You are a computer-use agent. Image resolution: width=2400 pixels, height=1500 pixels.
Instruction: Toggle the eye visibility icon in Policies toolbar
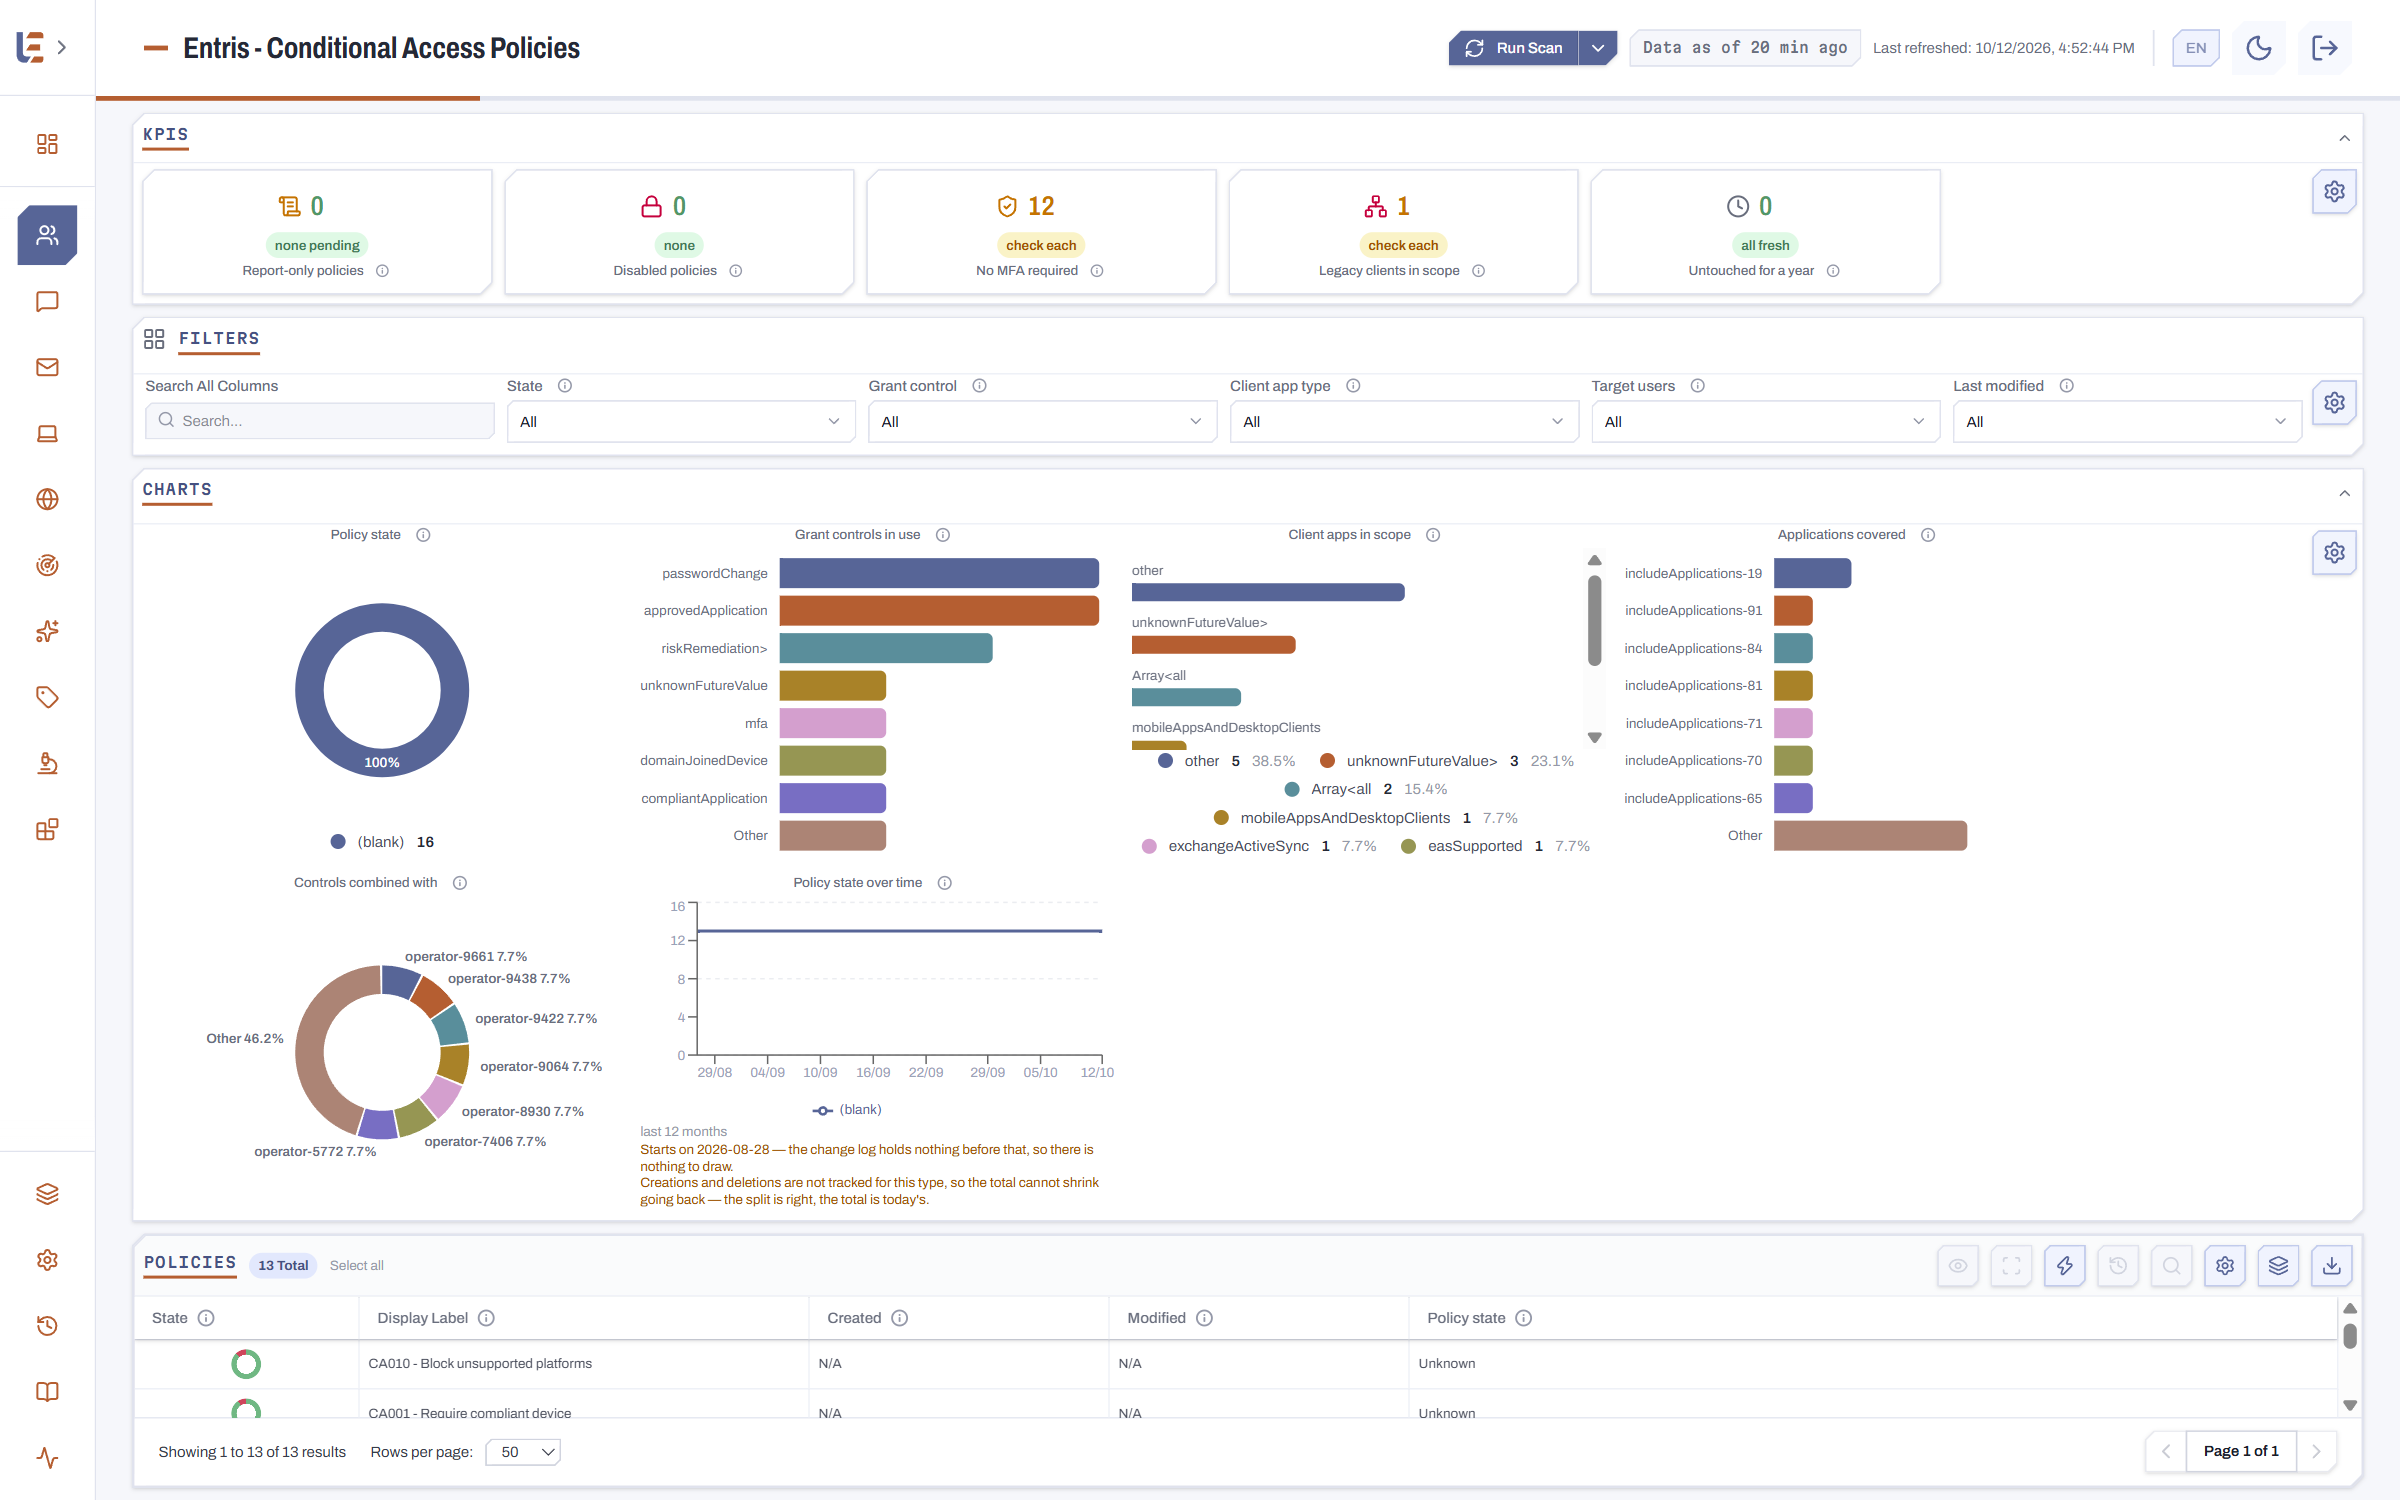click(x=1958, y=1266)
